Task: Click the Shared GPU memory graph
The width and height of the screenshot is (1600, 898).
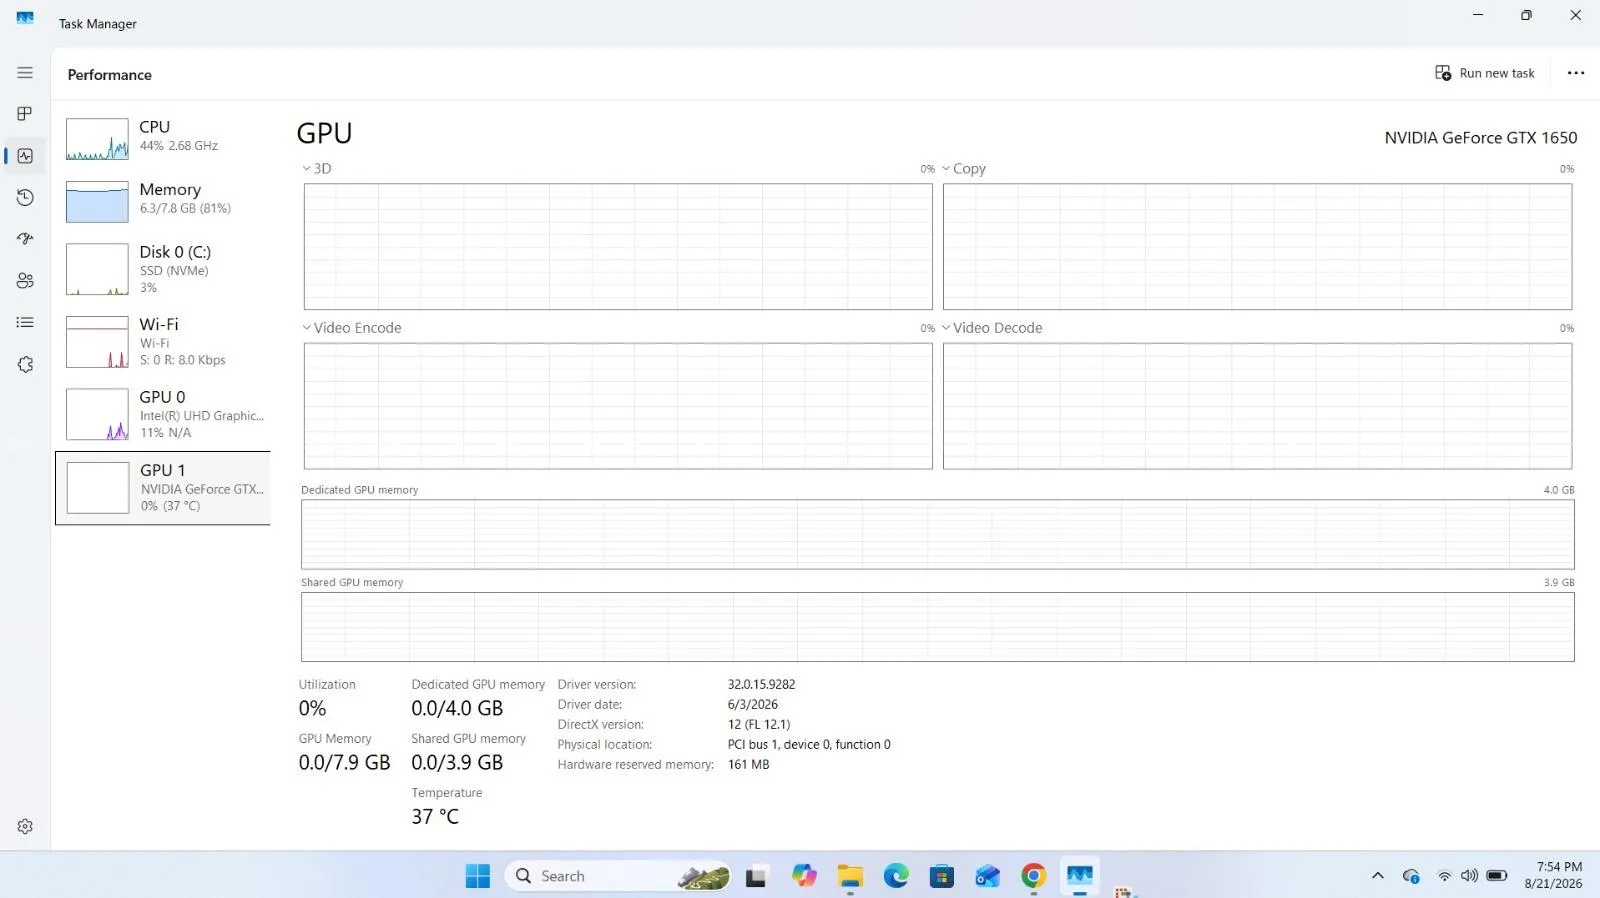Action: 938,627
